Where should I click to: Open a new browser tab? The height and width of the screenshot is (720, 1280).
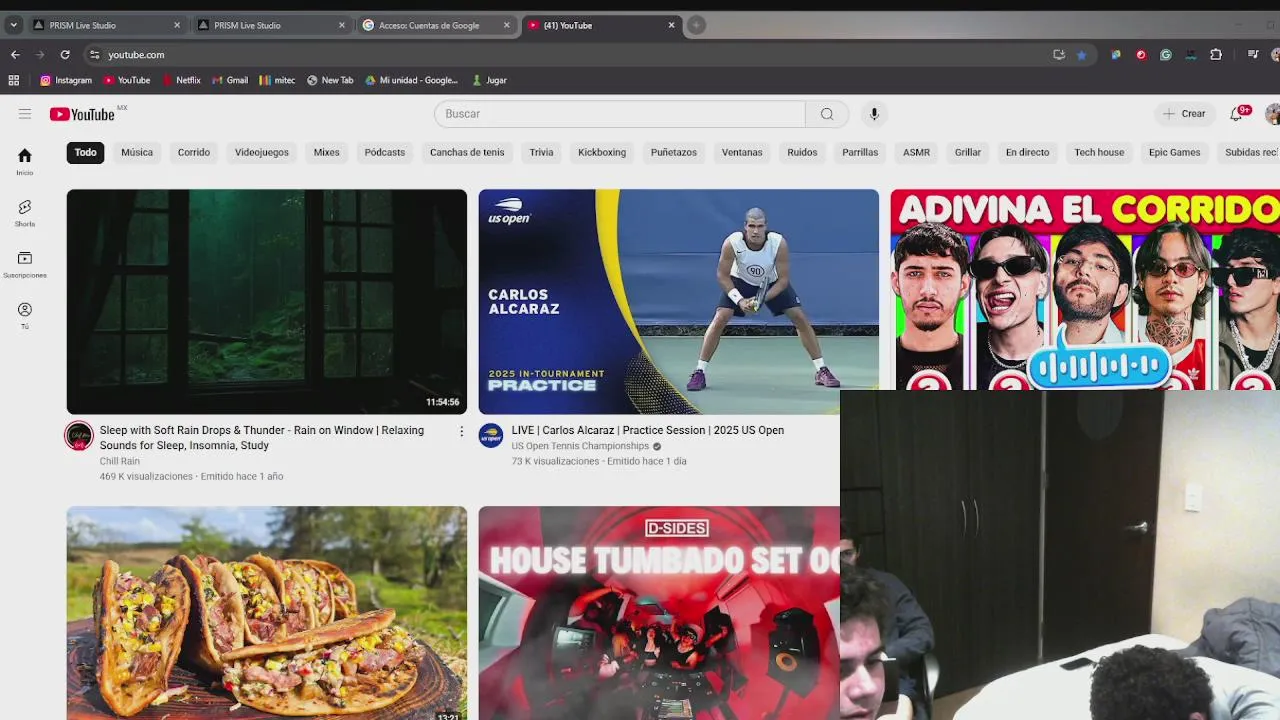696,25
